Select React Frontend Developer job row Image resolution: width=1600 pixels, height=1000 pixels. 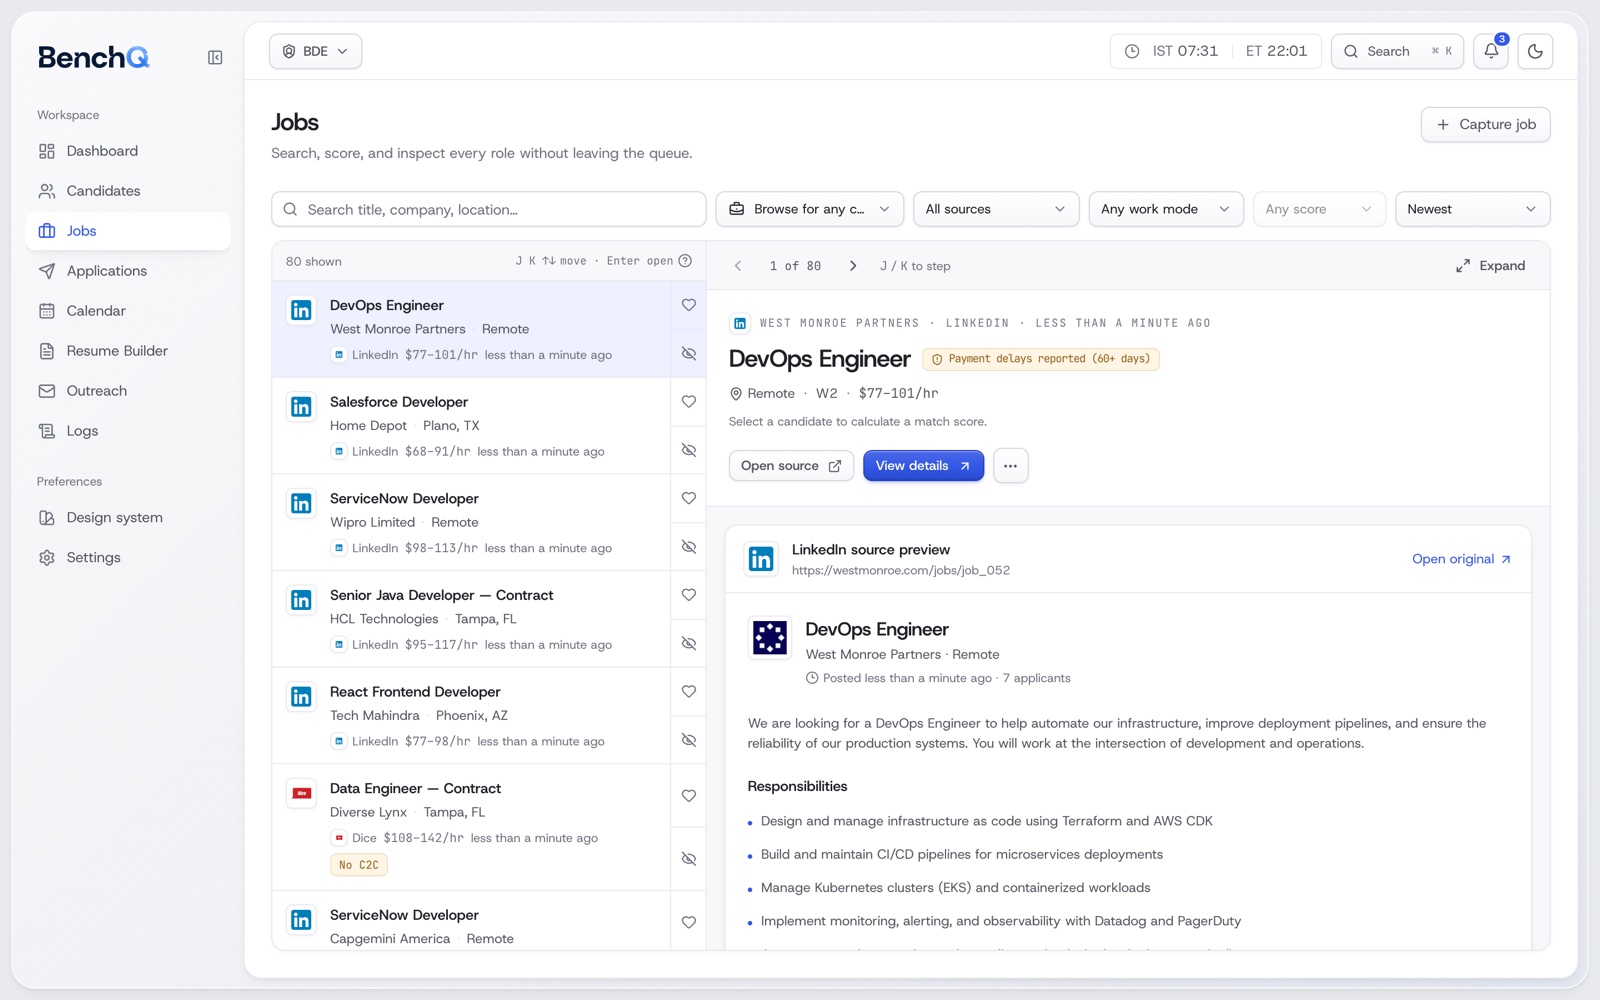(471, 716)
